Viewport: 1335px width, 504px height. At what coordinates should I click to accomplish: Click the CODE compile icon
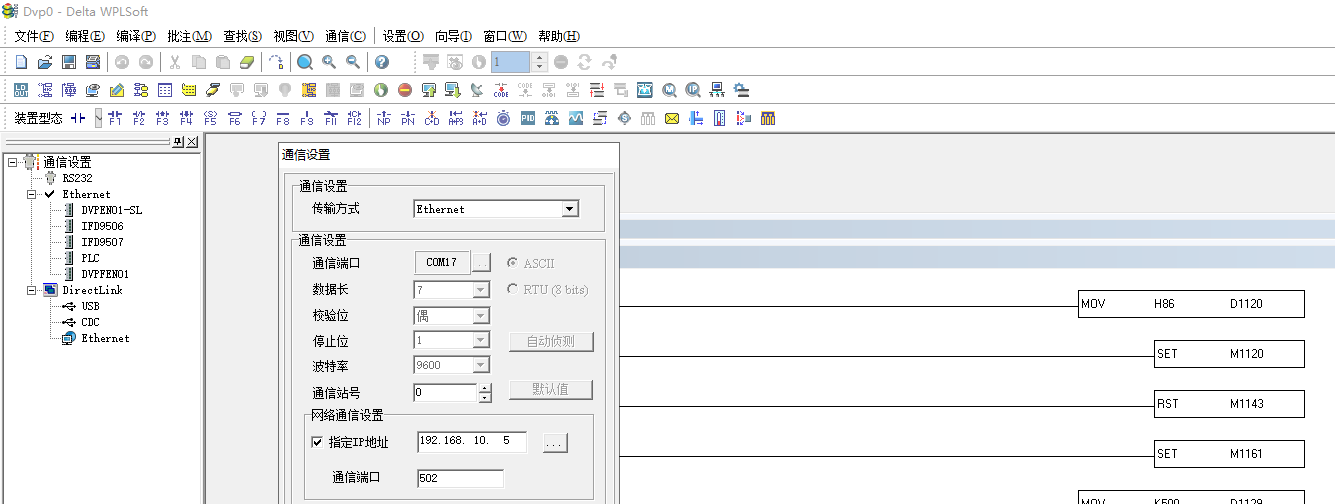click(x=501, y=90)
